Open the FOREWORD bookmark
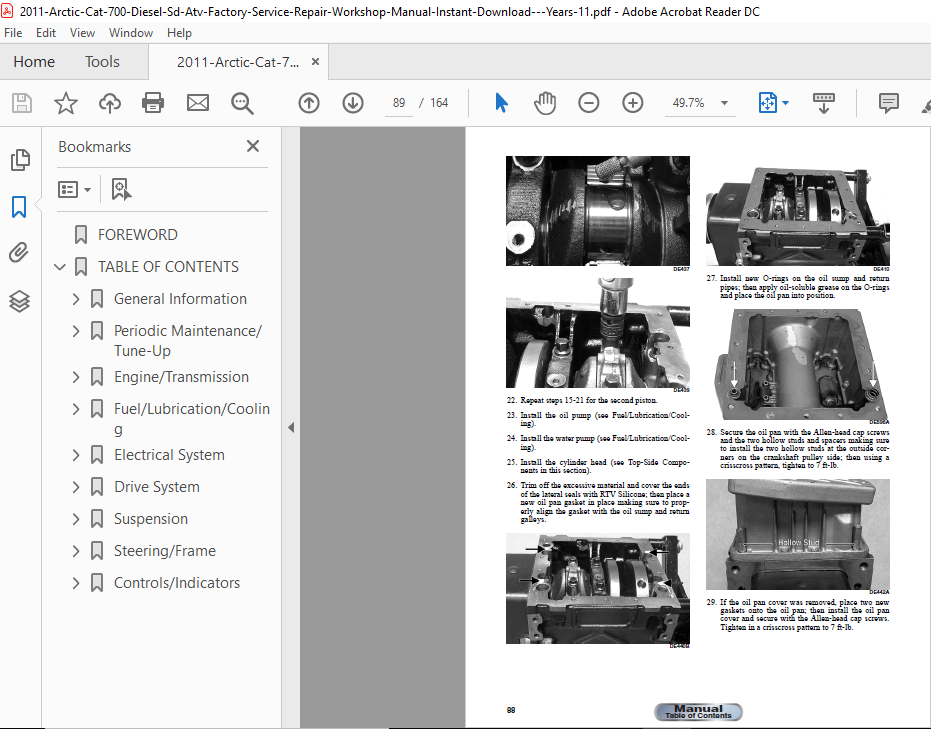 [x=138, y=235]
